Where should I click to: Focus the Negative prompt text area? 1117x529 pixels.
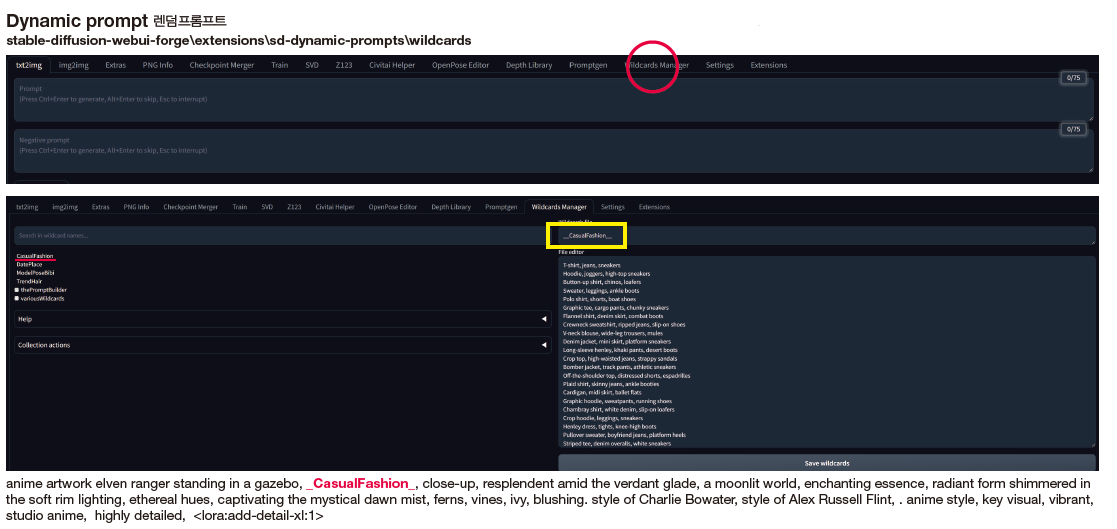coord(554,151)
